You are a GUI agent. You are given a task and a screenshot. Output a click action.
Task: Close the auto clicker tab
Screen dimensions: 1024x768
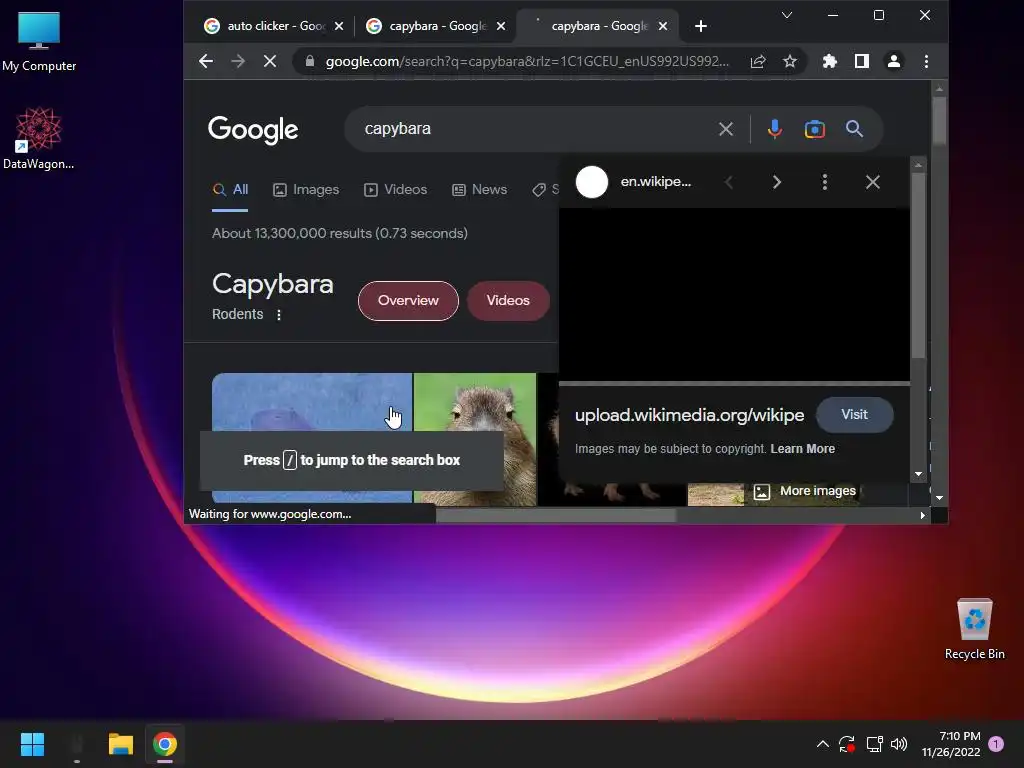pos(339,26)
